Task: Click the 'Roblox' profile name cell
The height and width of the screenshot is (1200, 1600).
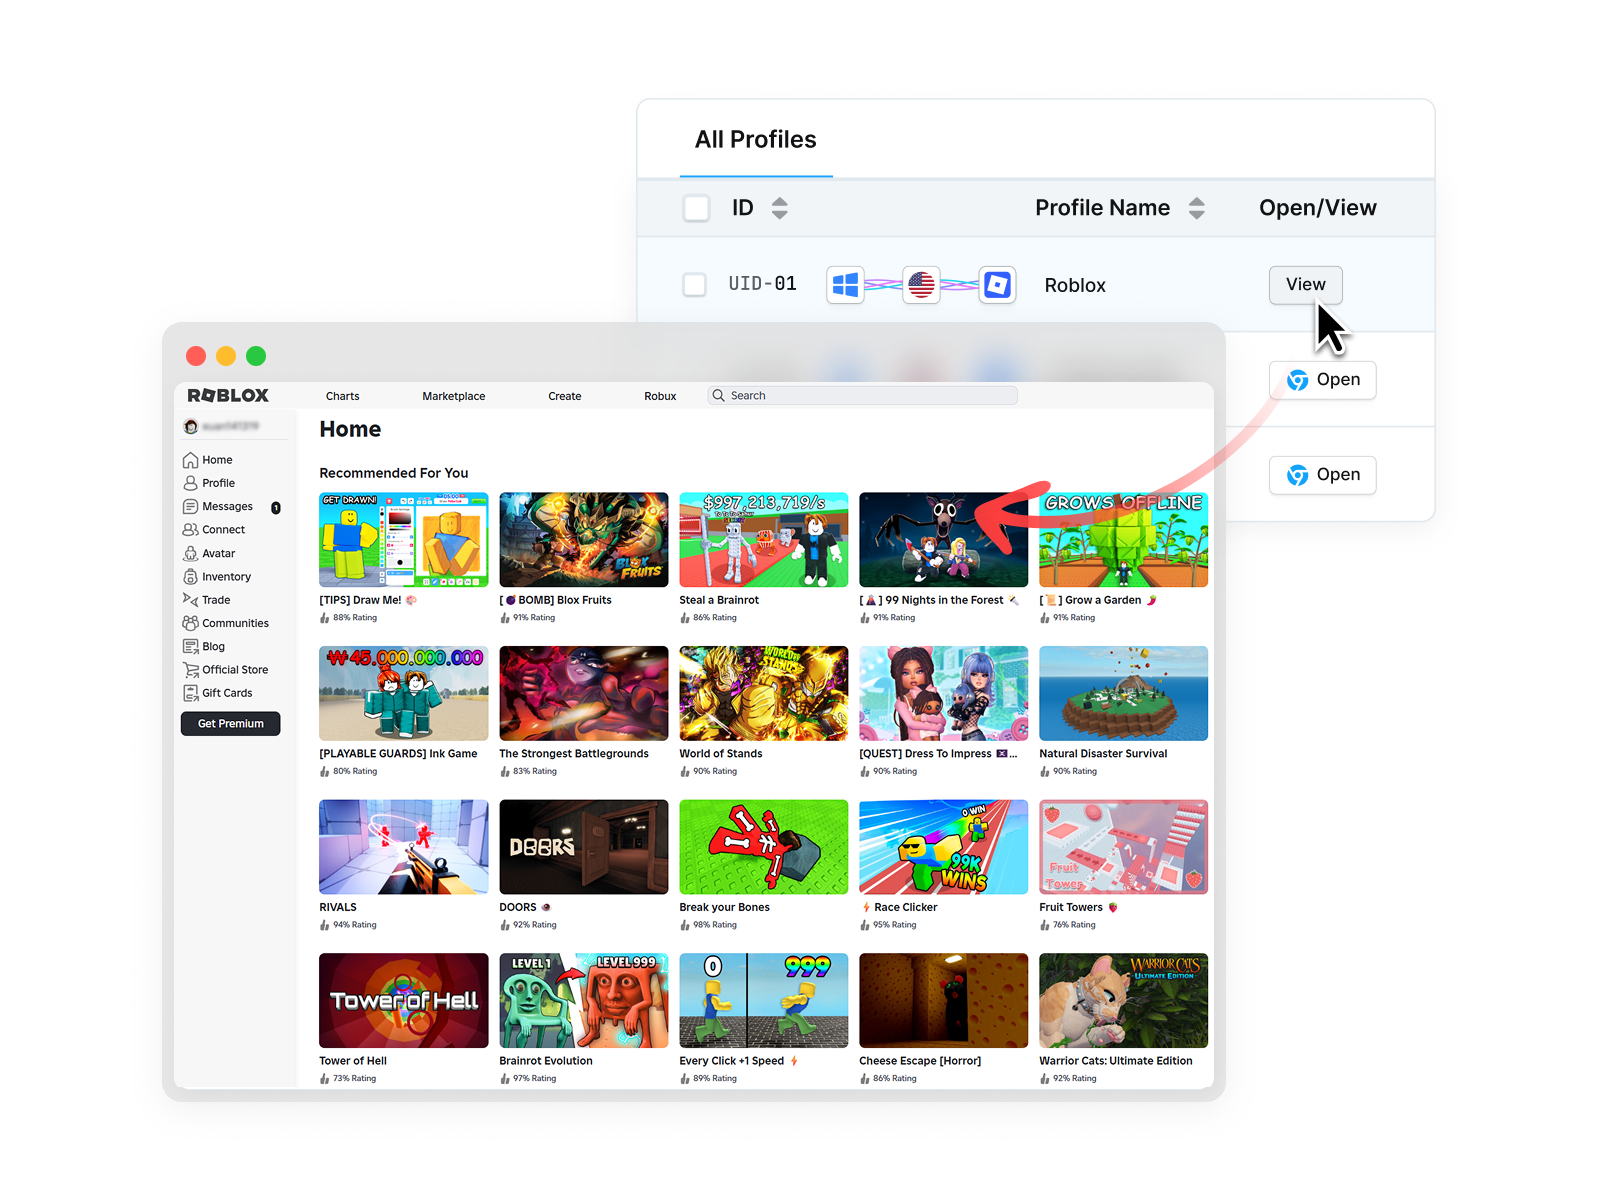Action: (x=1075, y=285)
